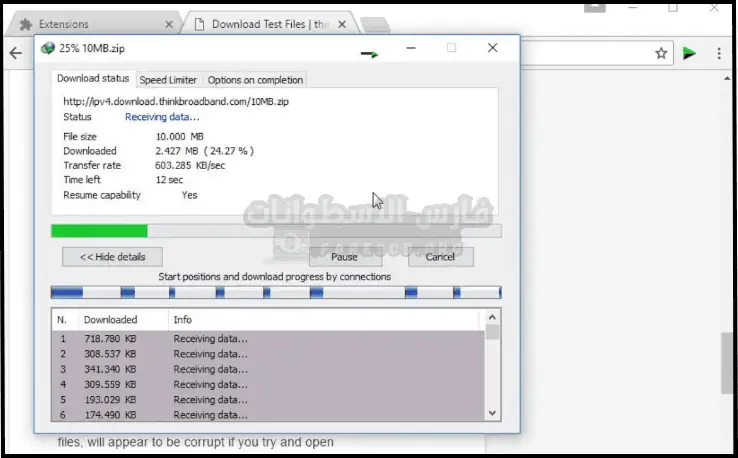
Task: Switch to the Speed Limiter tab
Action: coord(168,80)
